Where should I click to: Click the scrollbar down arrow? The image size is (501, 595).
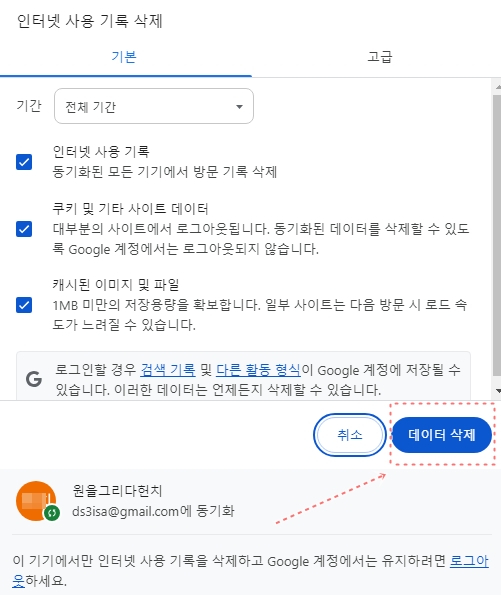point(498,391)
